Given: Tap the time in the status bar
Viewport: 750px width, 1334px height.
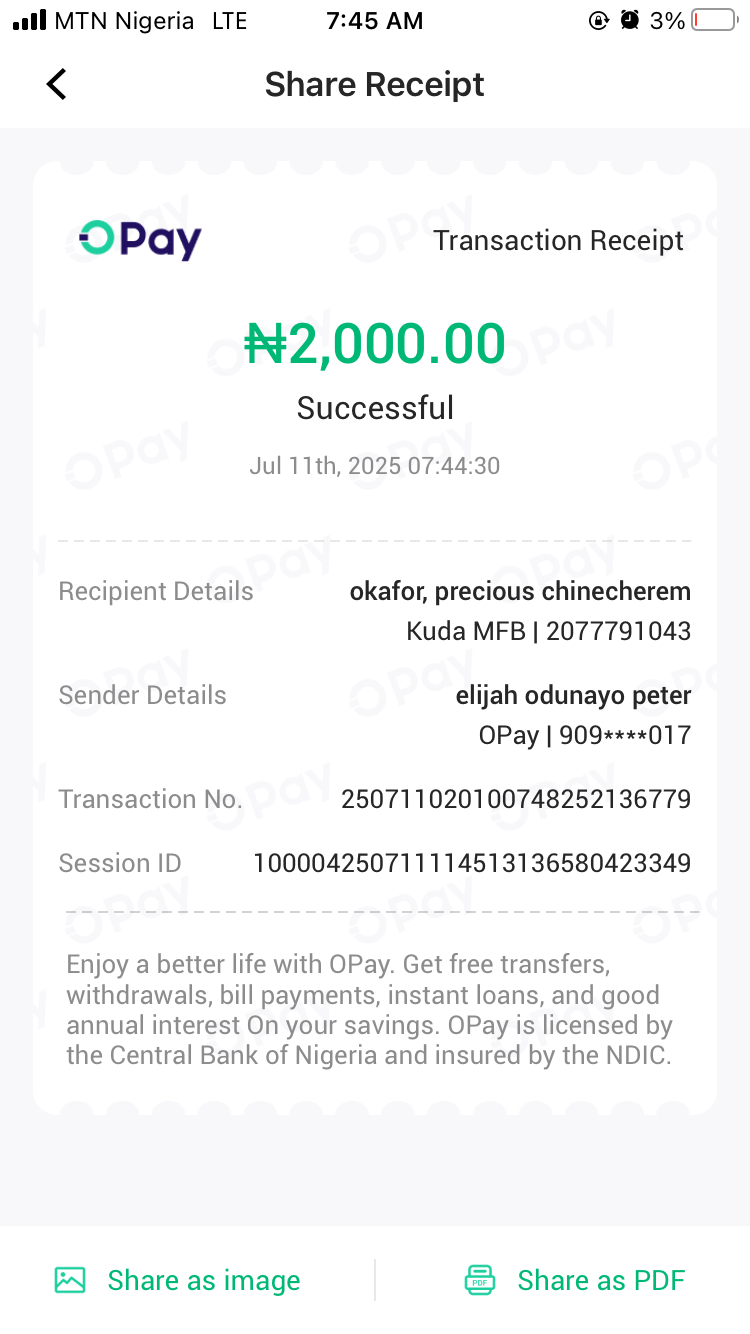Looking at the screenshot, I should tap(375, 21).
